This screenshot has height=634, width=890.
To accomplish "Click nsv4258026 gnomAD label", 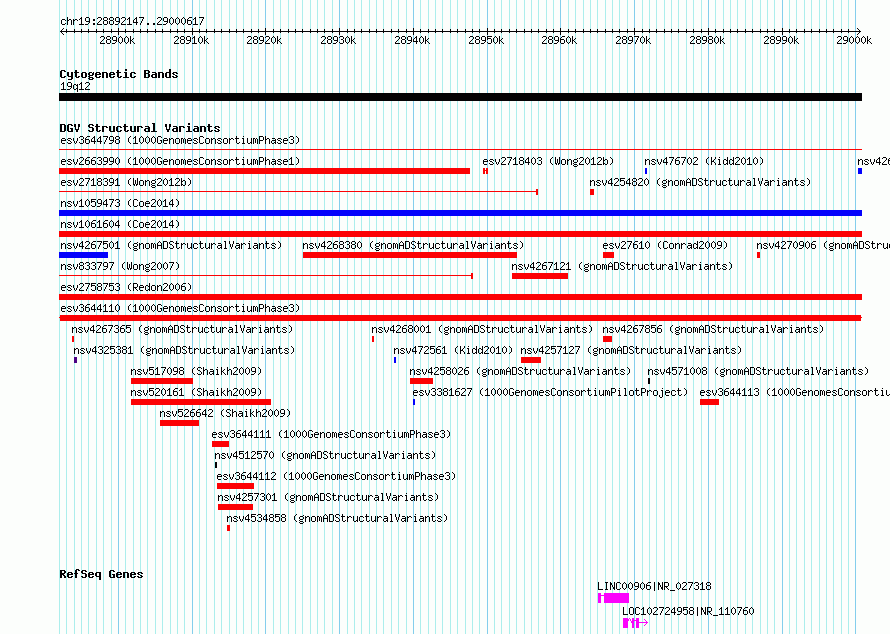I will (x=520, y=371).
